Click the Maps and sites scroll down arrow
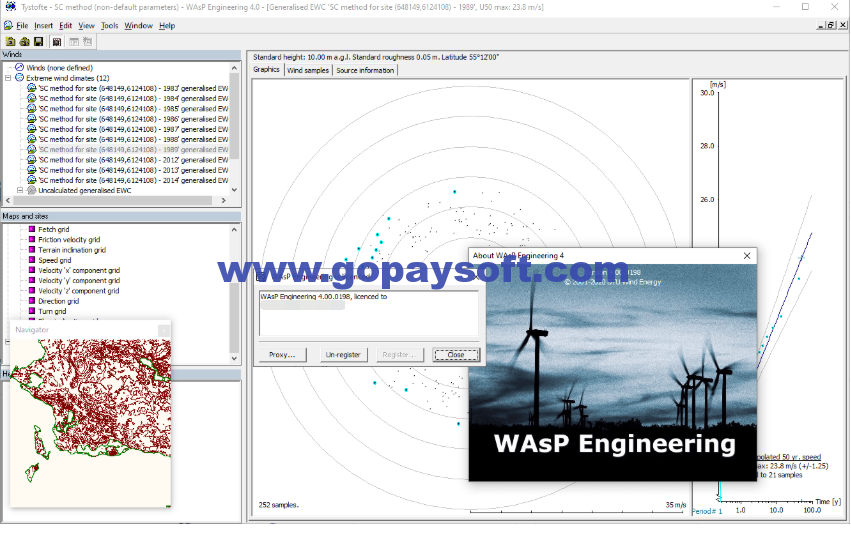851x543 pixels. click(x=234, y=358)
